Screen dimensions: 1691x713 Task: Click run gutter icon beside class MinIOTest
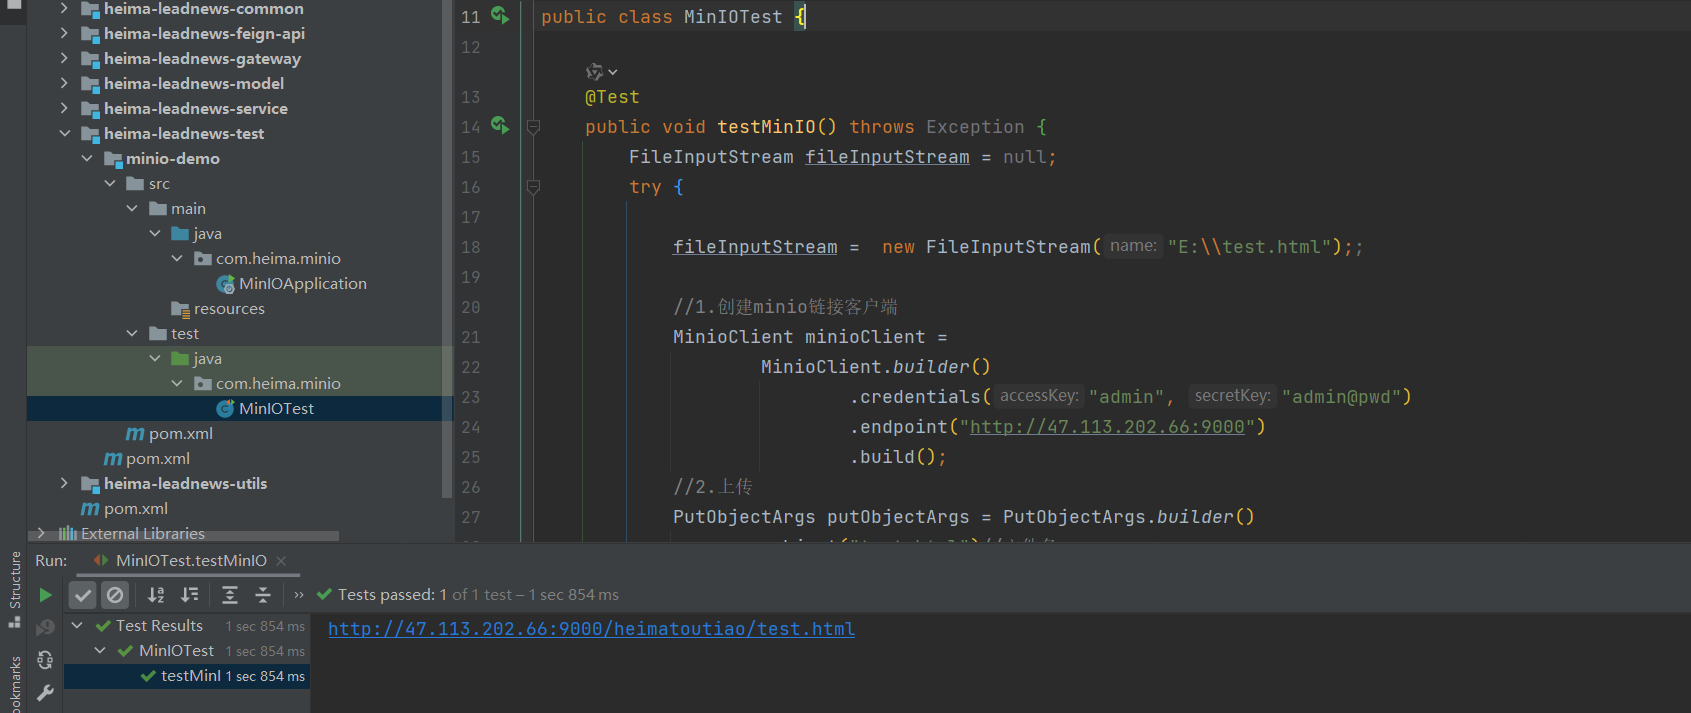click(500, 16)
